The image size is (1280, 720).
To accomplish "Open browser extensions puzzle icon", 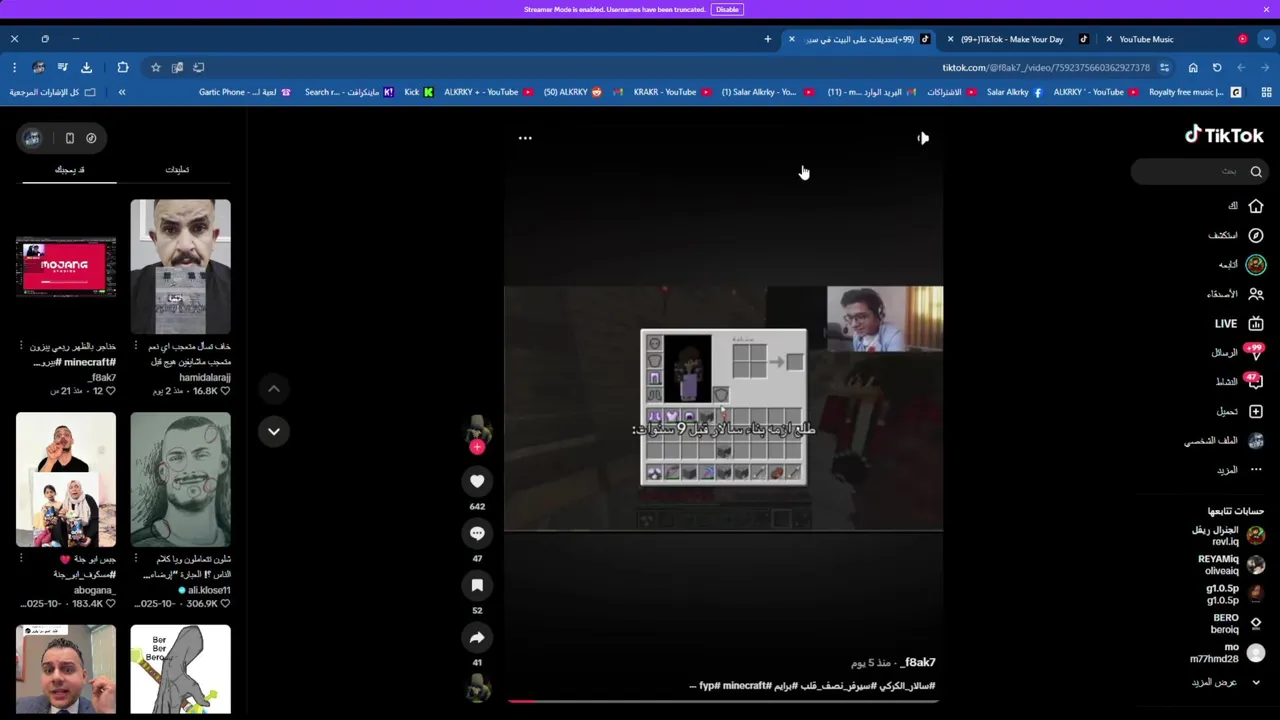I will point(123,67).
